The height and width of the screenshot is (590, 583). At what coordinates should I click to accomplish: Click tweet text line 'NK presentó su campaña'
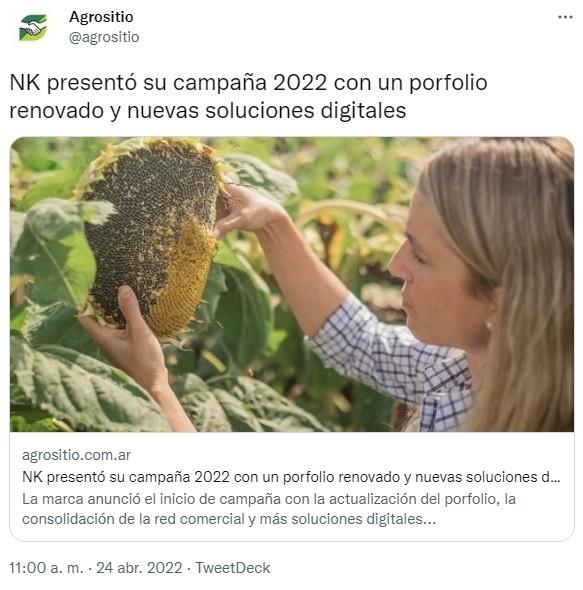tap(248, 83)
